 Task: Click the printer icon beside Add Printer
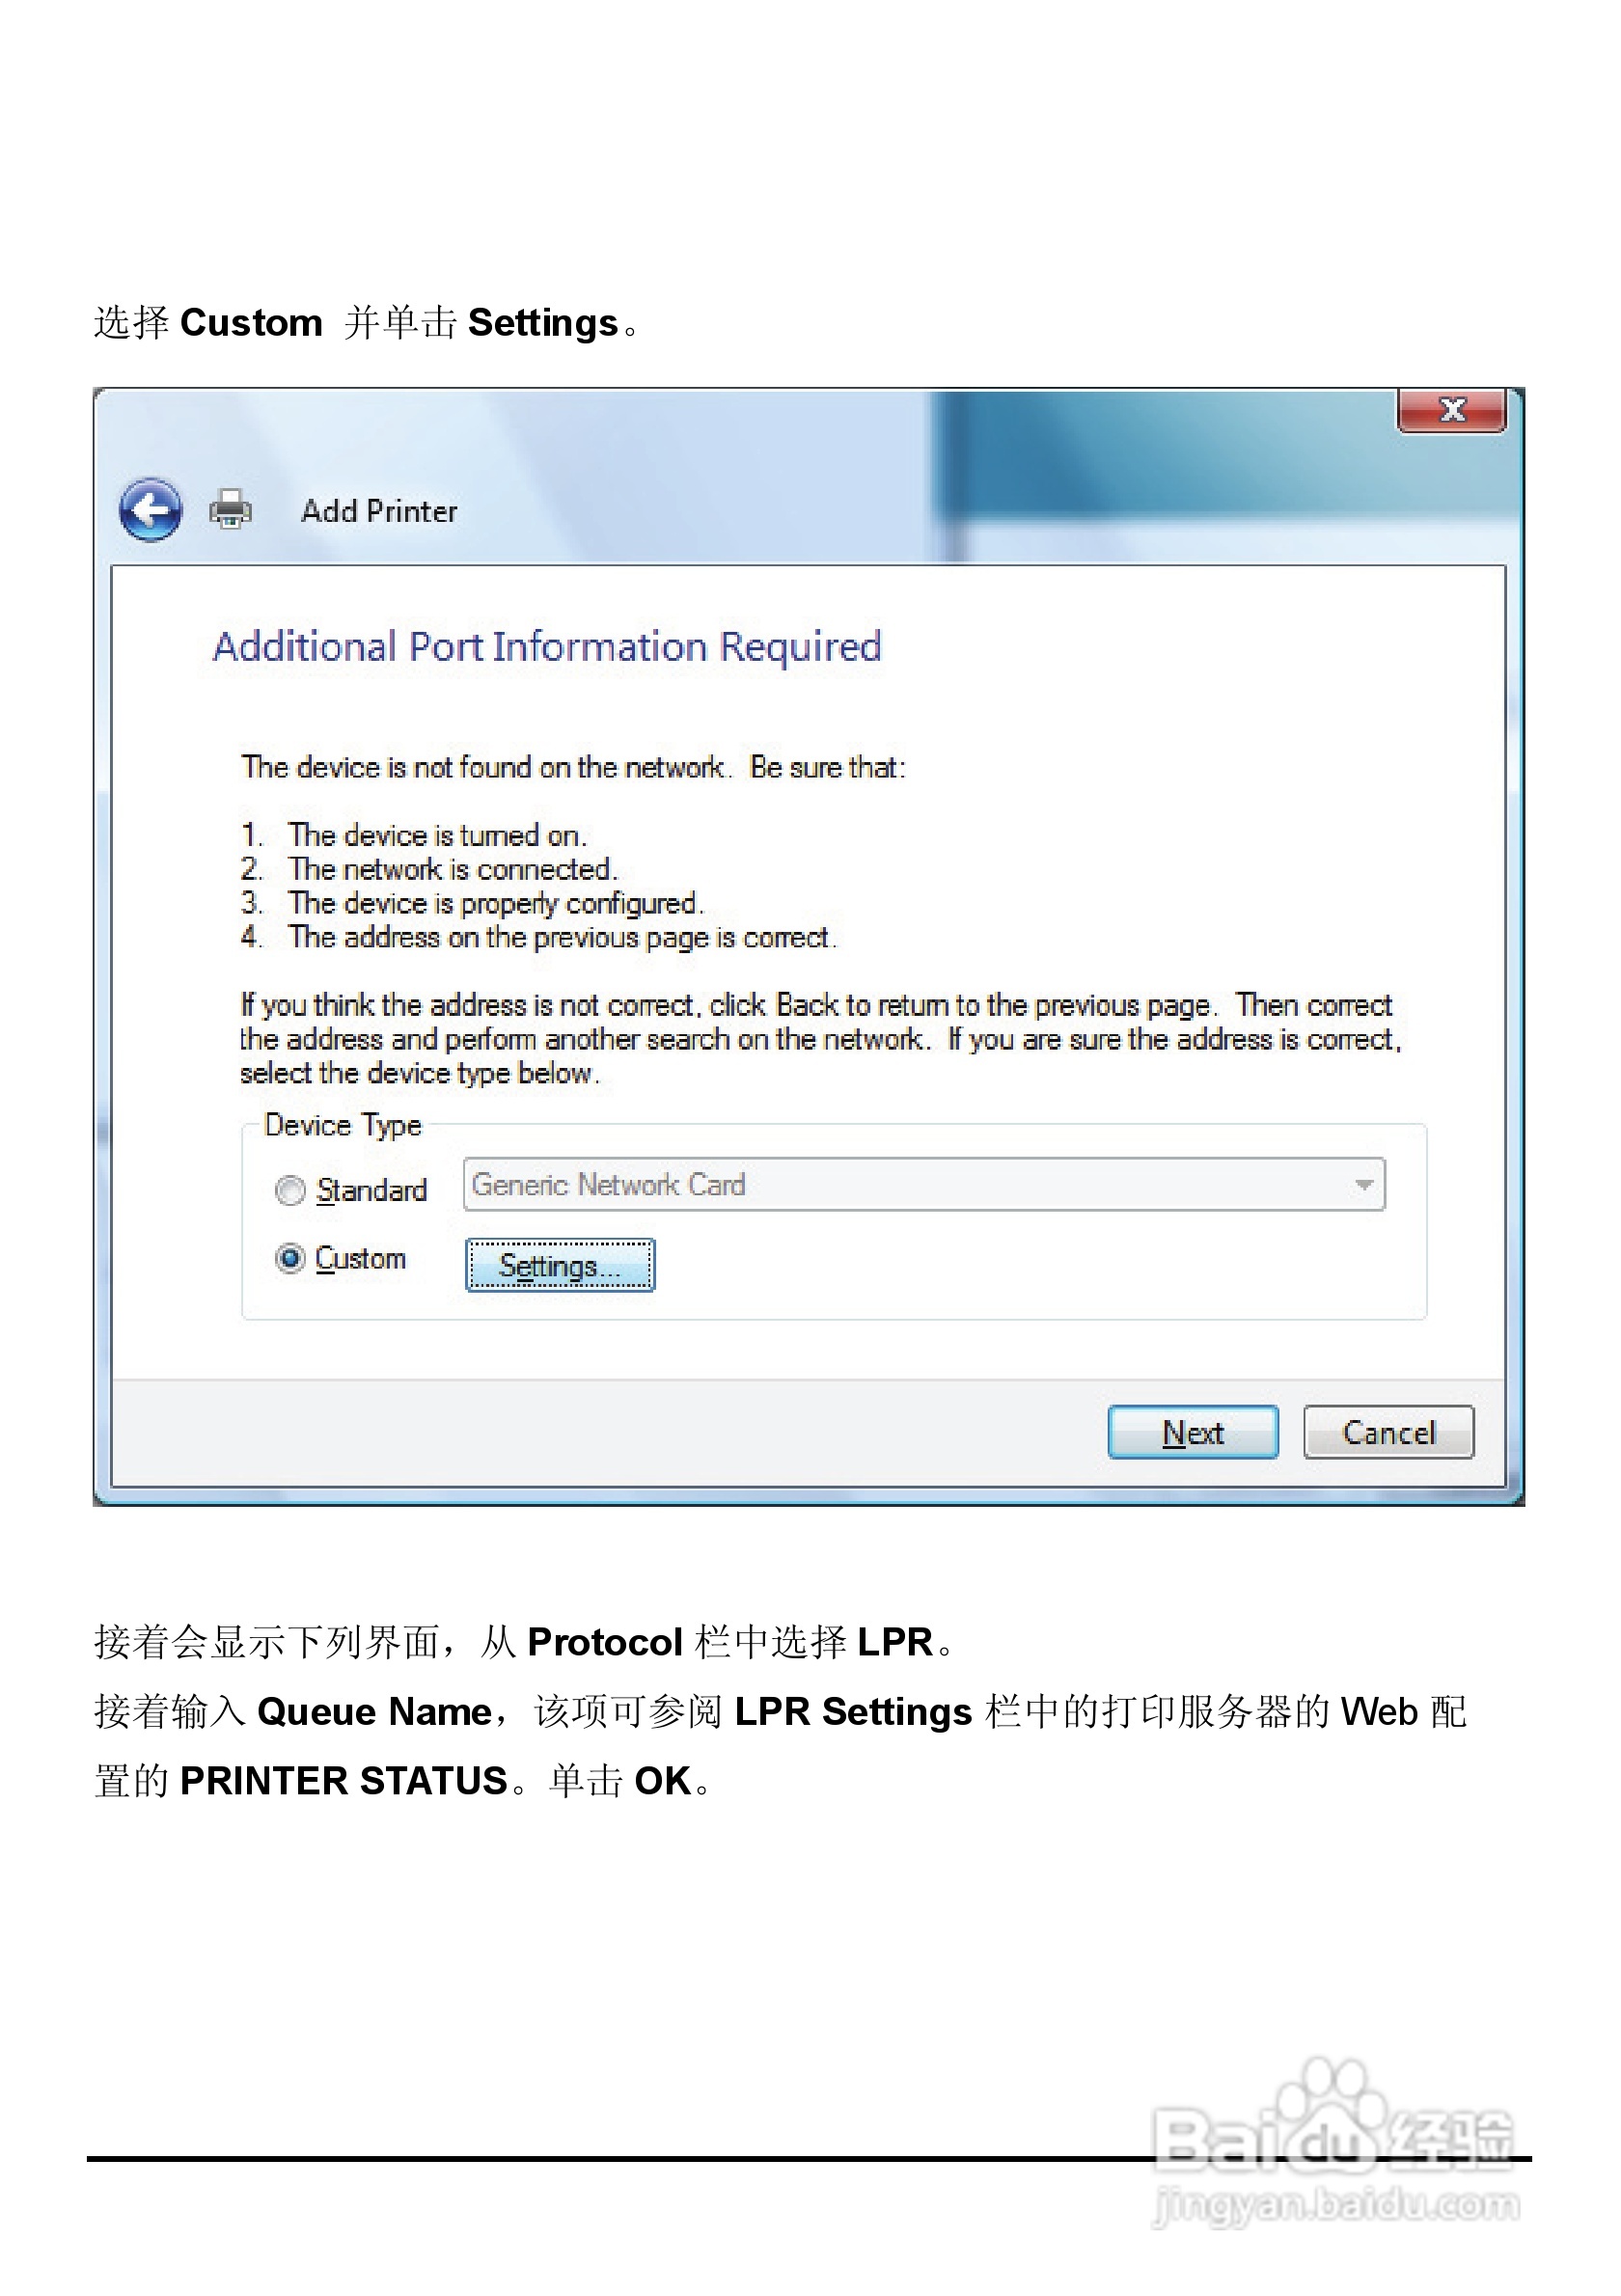(x=230, y=509)
